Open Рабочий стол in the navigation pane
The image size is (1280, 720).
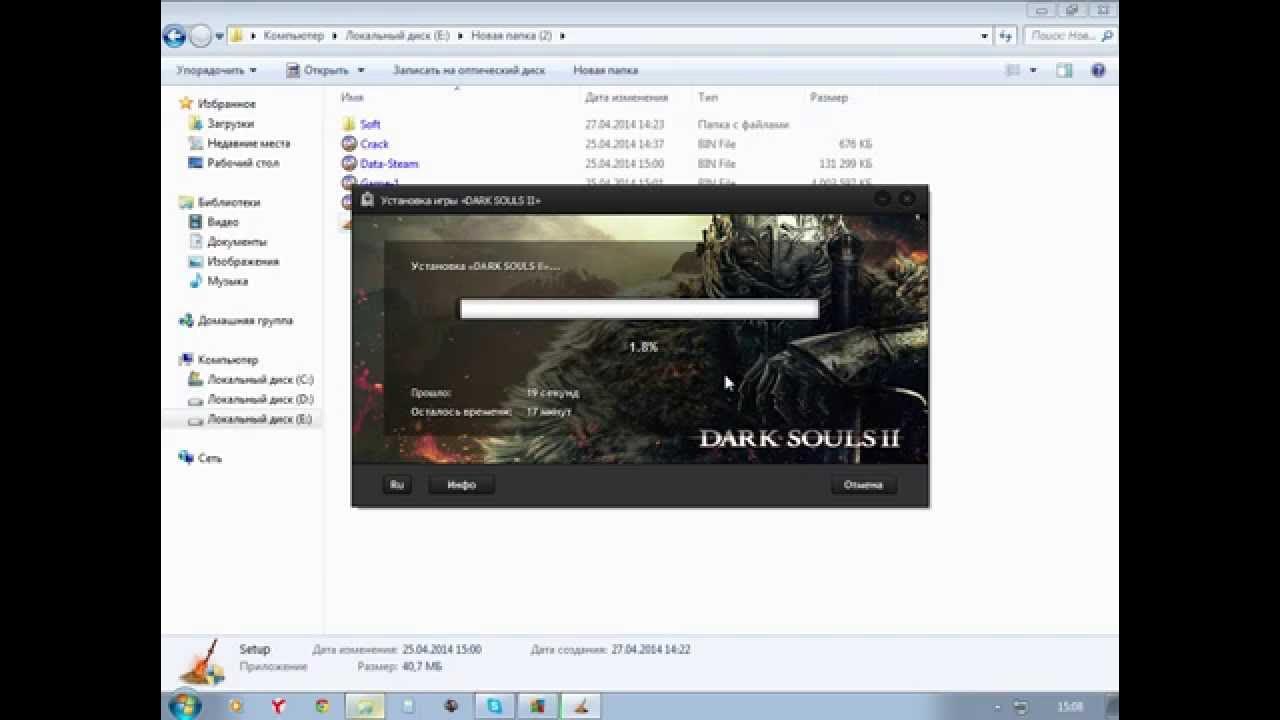click(x=233, y=163)
